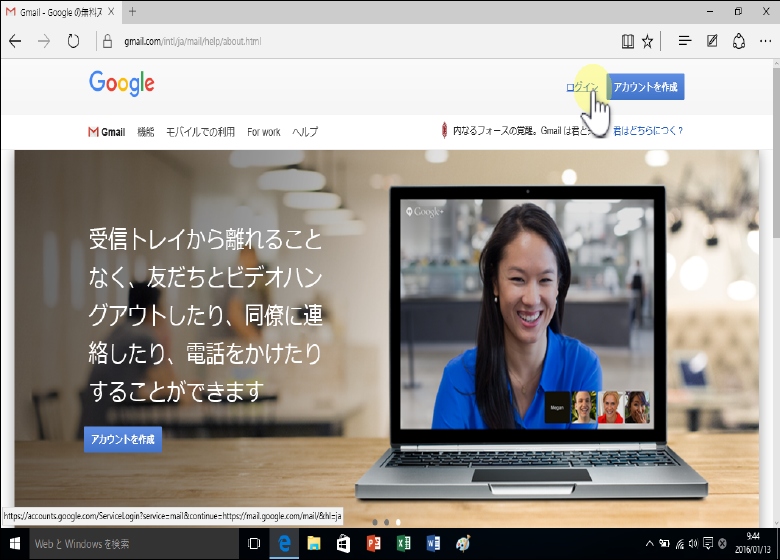Reload the page with the refresh icon

point(73,41)
